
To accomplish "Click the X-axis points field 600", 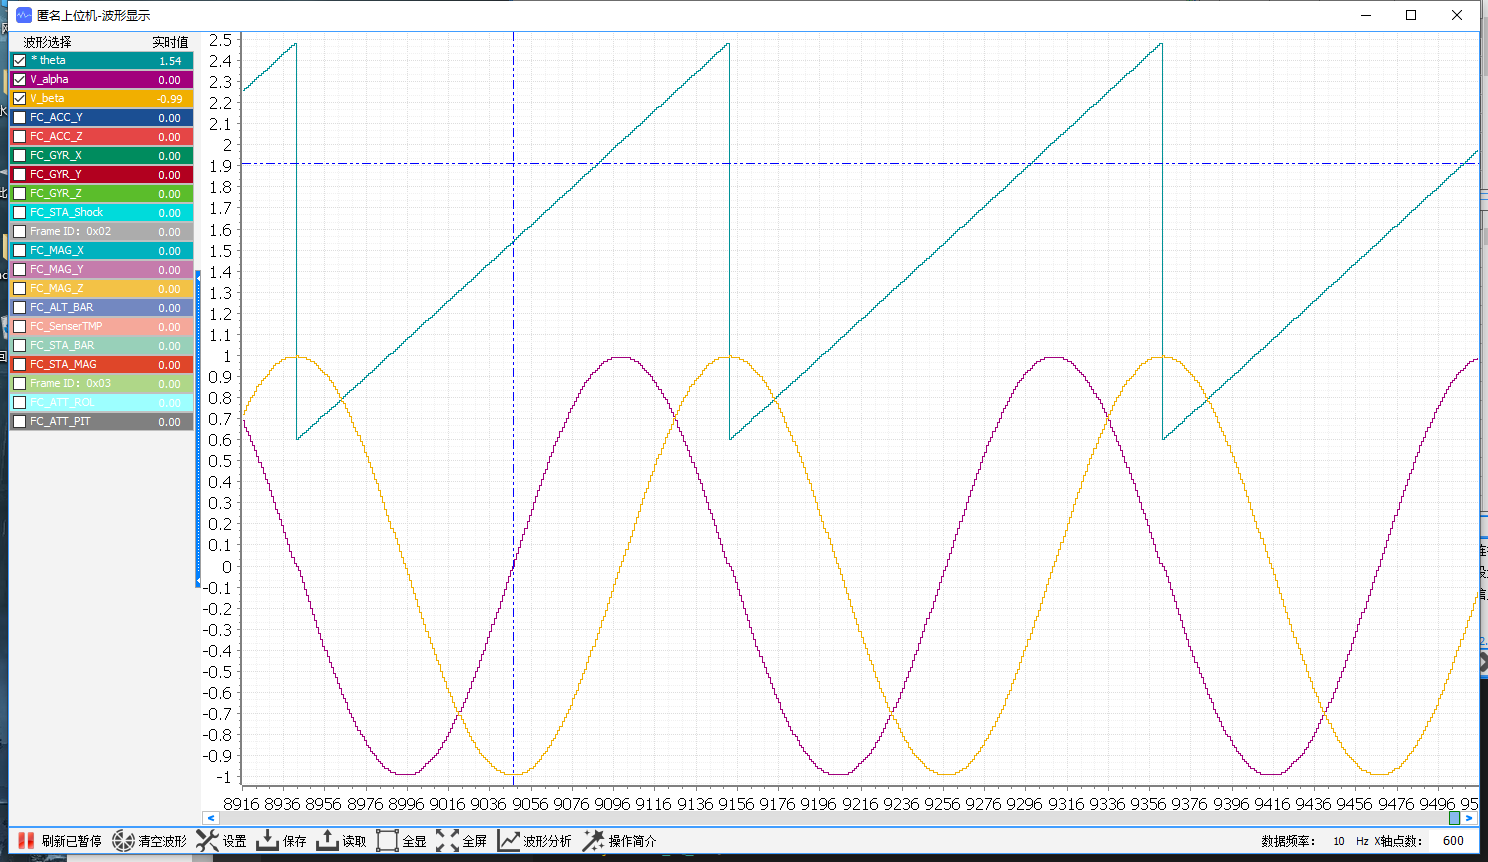I will [x=1453, y=841].
